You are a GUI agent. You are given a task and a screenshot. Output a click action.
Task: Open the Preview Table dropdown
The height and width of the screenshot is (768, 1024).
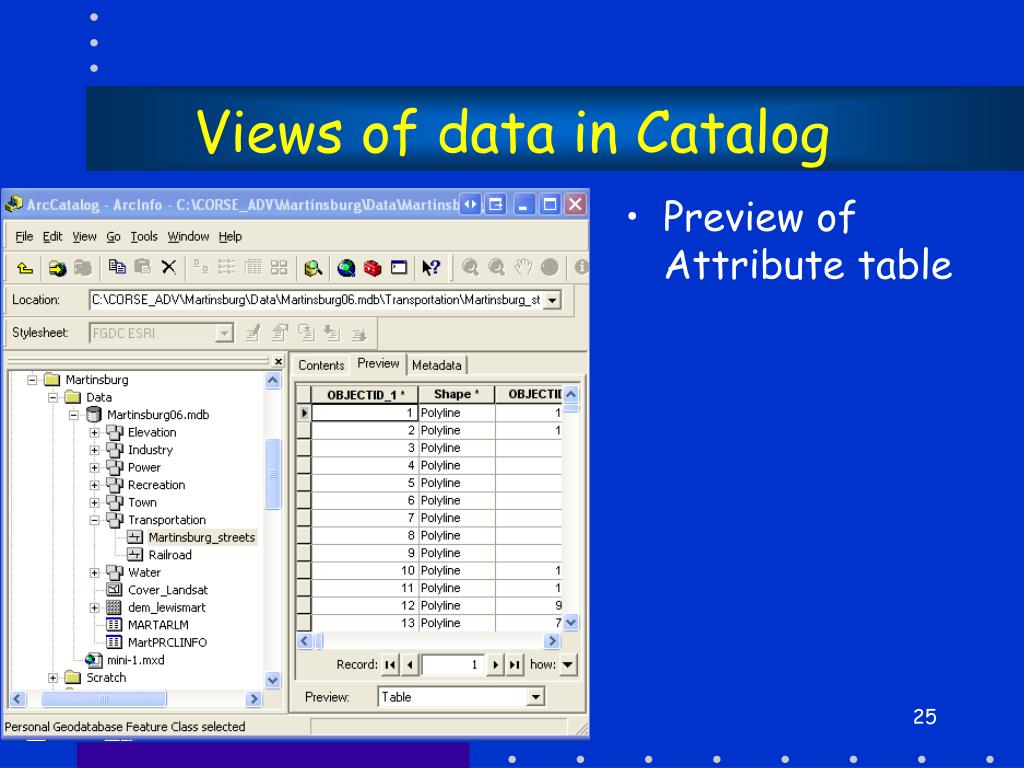[x=536, y=697]
